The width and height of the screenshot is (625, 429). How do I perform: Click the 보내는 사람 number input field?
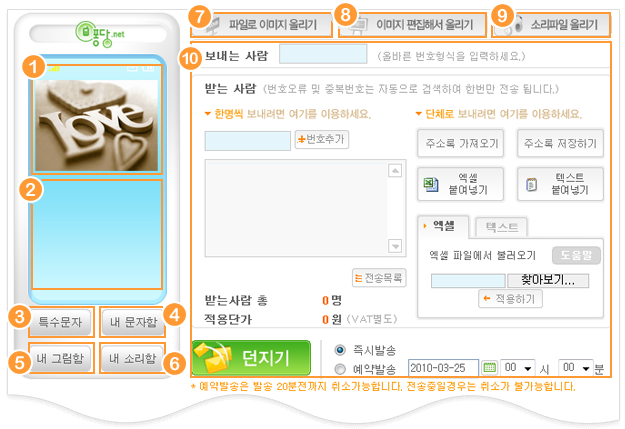pyautogui.click(x=323, y=55)
